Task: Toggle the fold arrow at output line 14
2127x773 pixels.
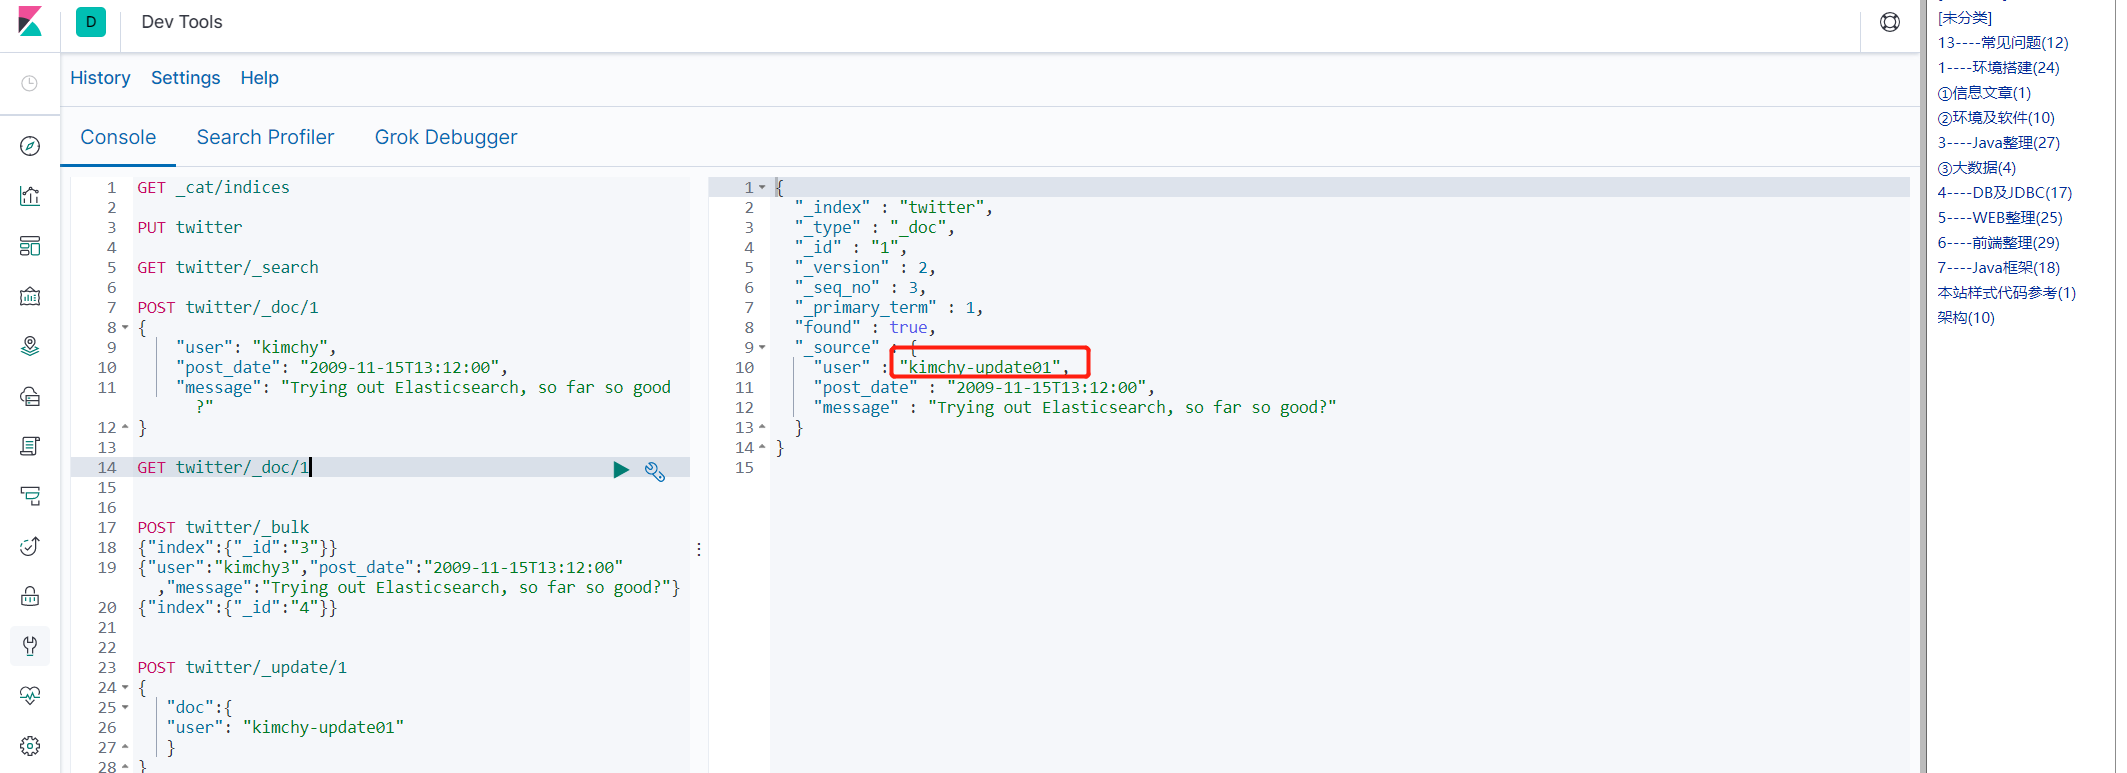Action: pyautogui.click(x=762, y=447)
